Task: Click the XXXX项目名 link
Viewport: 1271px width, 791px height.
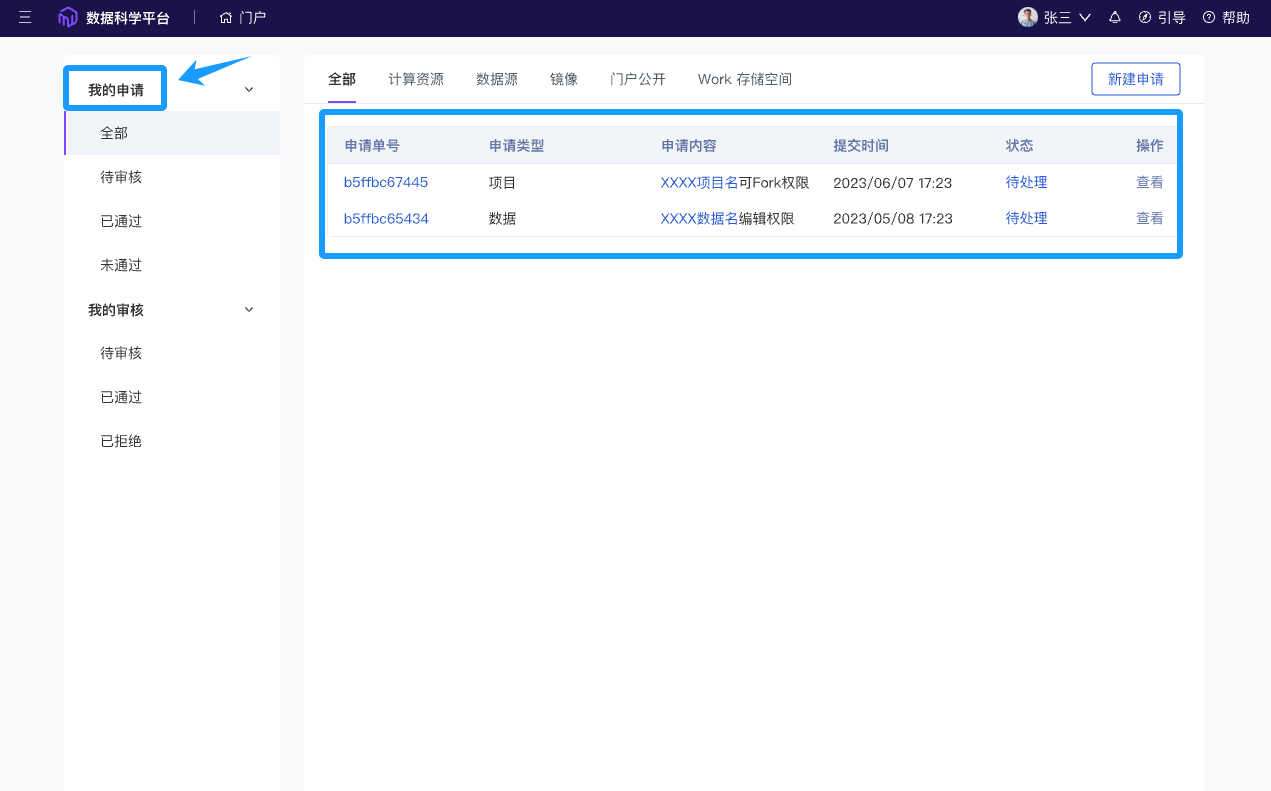Action: point(699,182)
